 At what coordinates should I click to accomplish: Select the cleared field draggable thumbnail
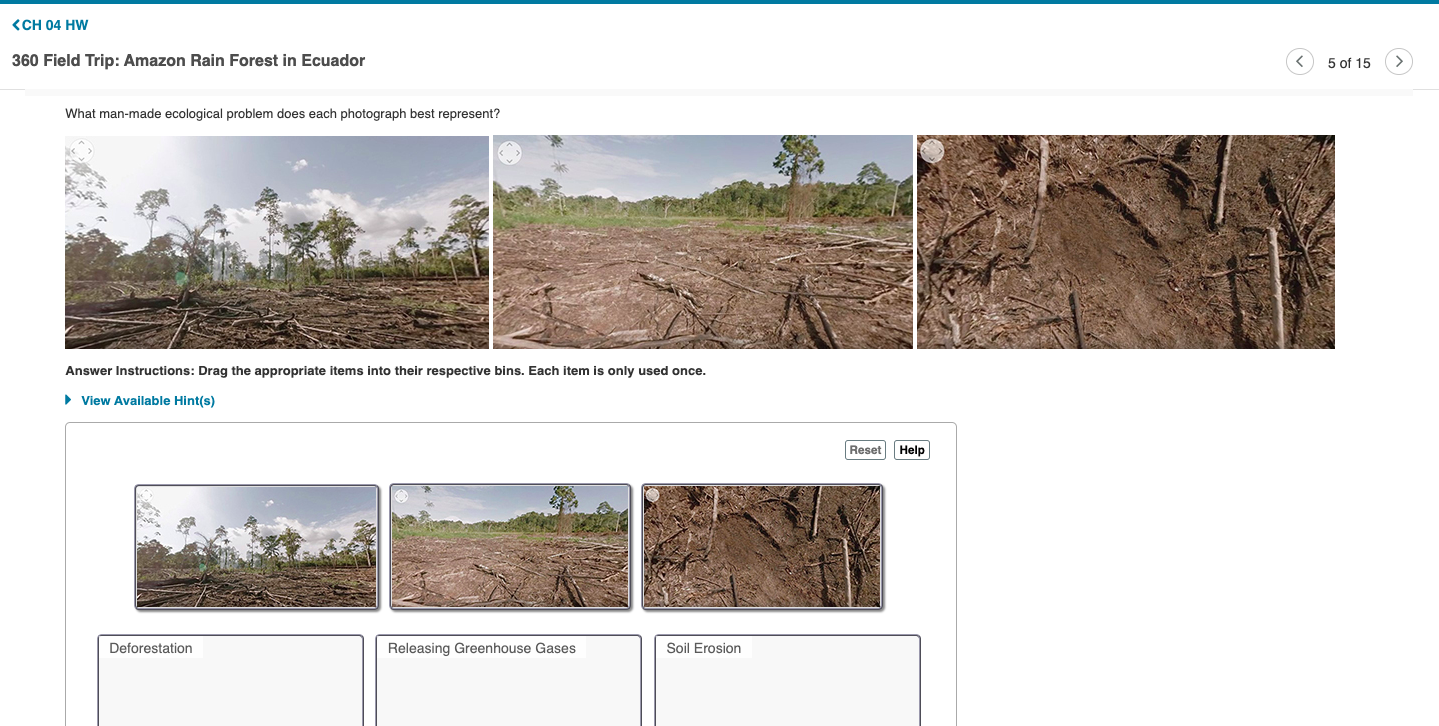[x=510, y=547]
